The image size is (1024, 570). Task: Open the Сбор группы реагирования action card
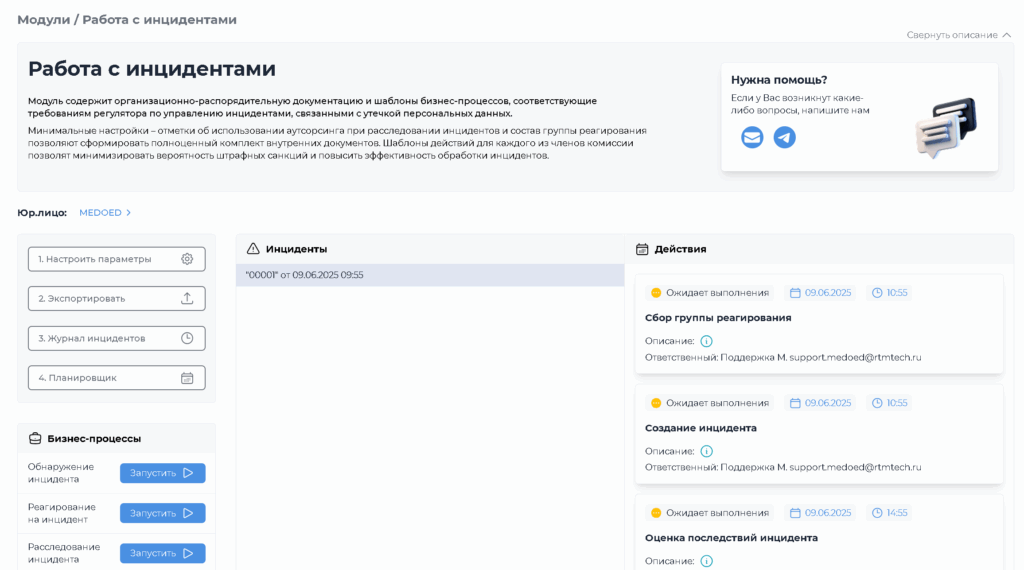pyautogui.click(x=819, y=324)
